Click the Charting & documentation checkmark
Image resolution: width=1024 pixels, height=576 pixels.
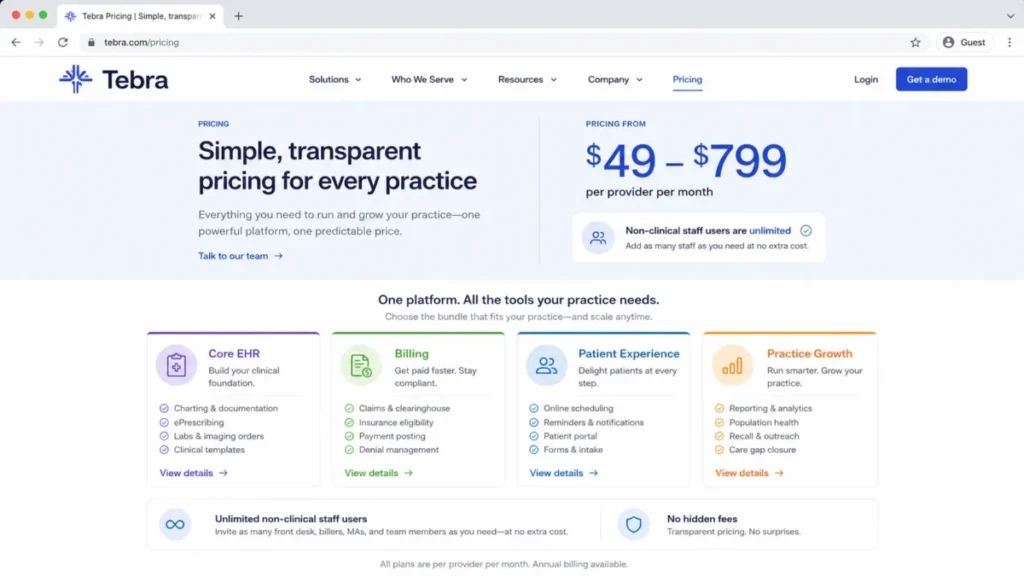[164, 408]
